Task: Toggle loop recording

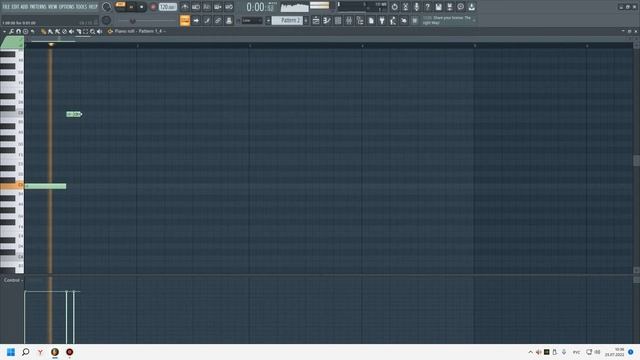Action: click(229, 7)
